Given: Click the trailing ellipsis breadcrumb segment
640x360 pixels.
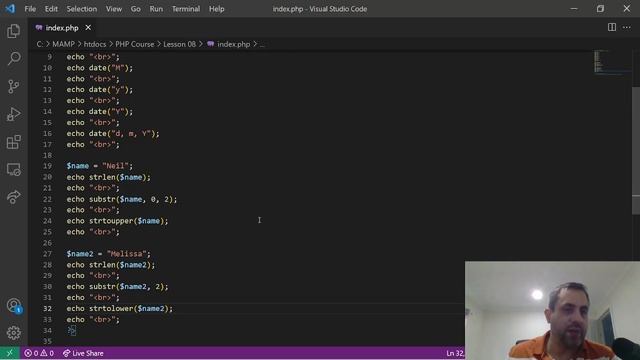Looking at the screenshot, I should (x=262, y=44).
